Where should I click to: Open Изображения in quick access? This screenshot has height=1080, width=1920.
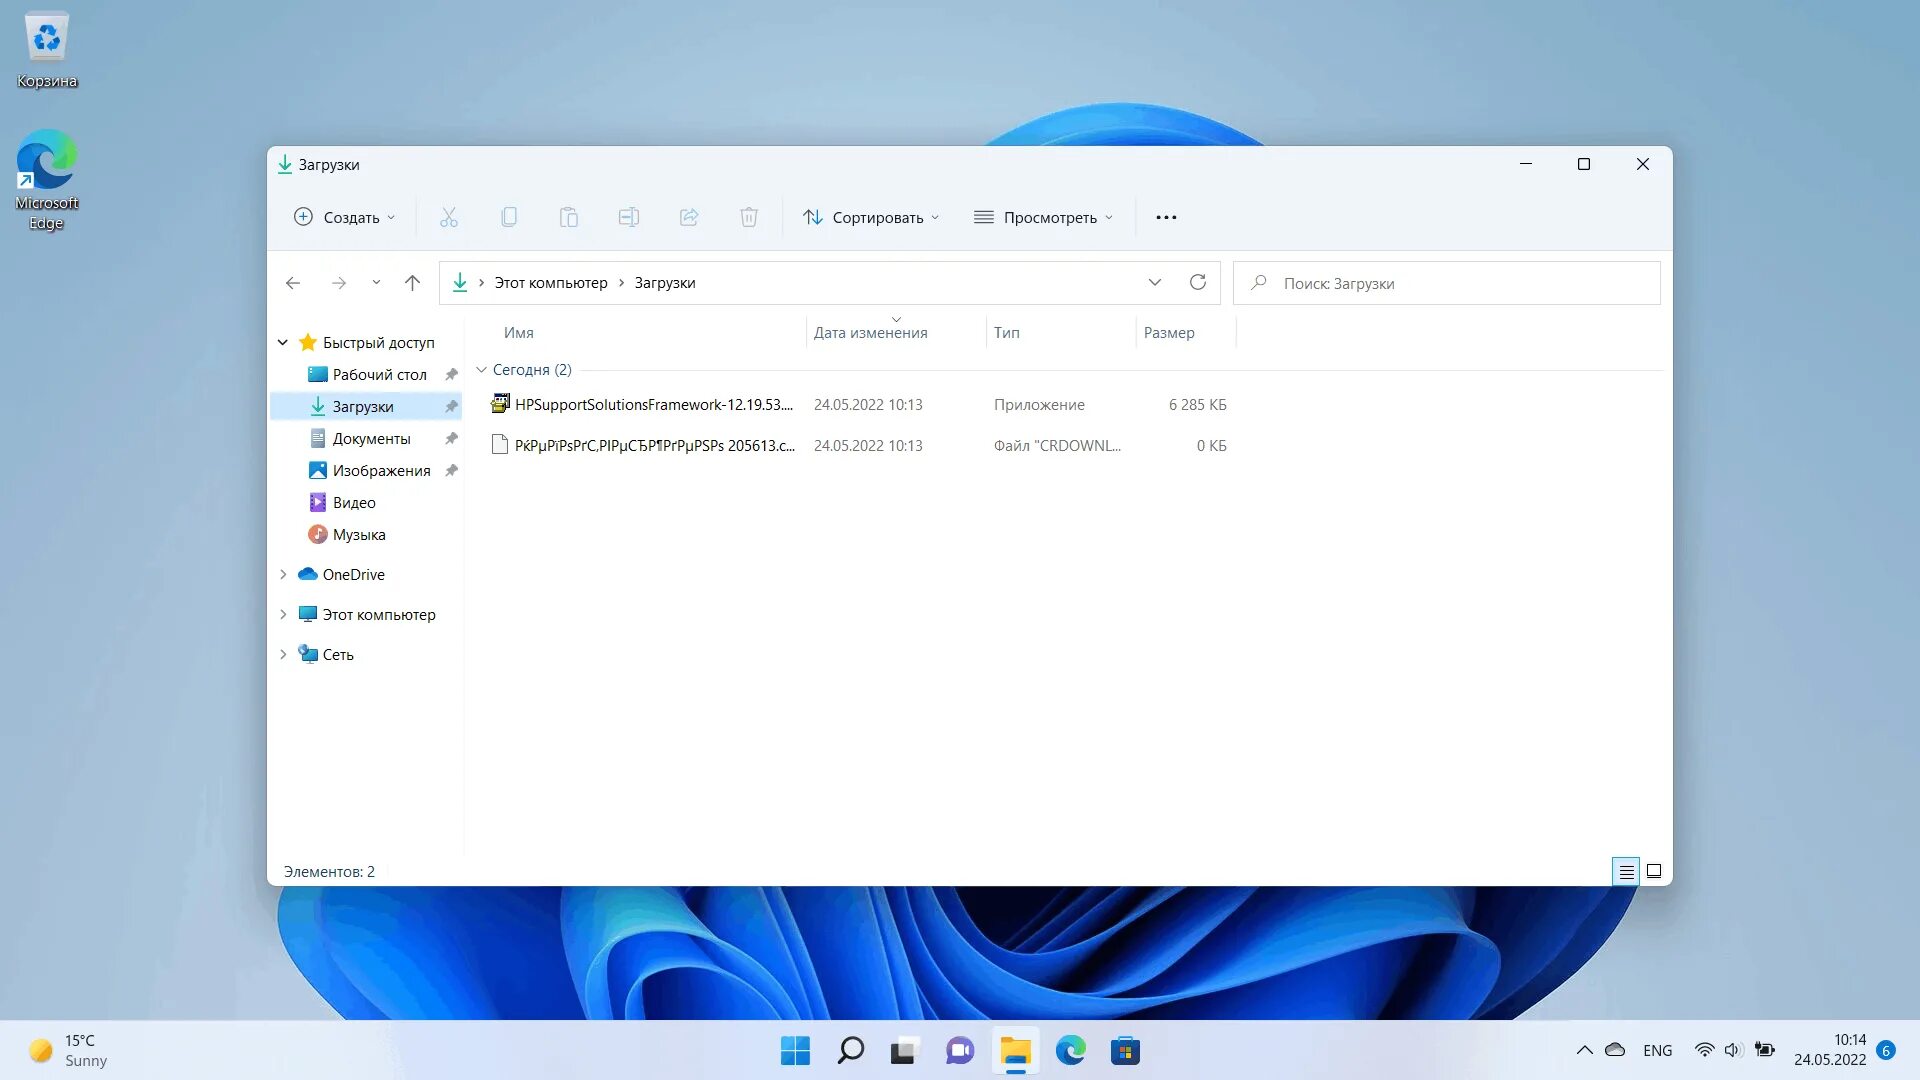tap(381, 470)
